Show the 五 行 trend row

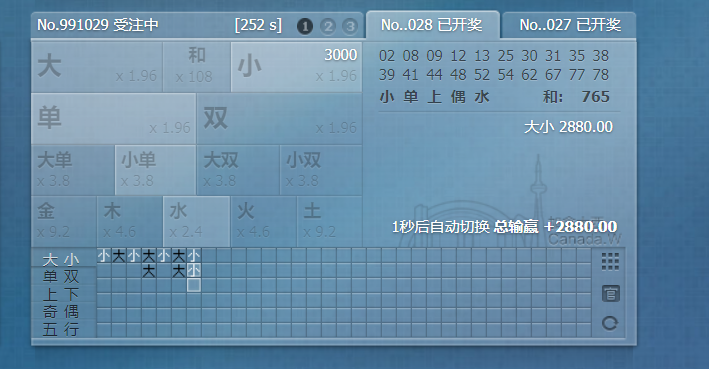pyautogui.click(x=61, y=329)
